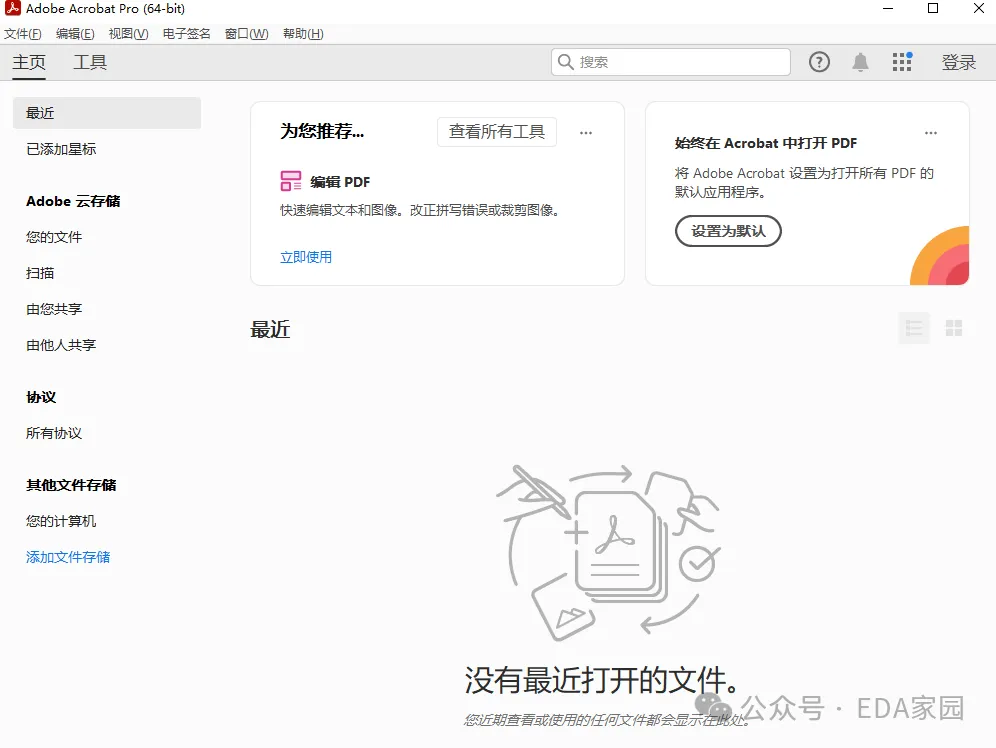Screen dimensions: 996x748
Task: Click the 添加文件存储 link
Action: 68,557
